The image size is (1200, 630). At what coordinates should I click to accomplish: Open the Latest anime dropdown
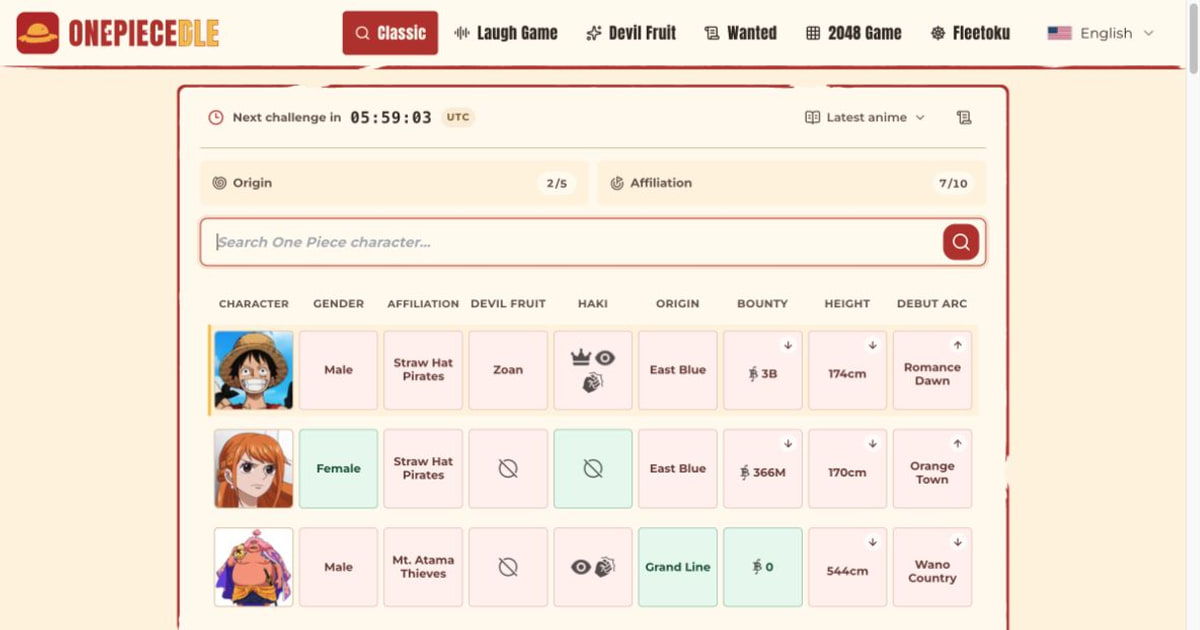tap(866, 117)
